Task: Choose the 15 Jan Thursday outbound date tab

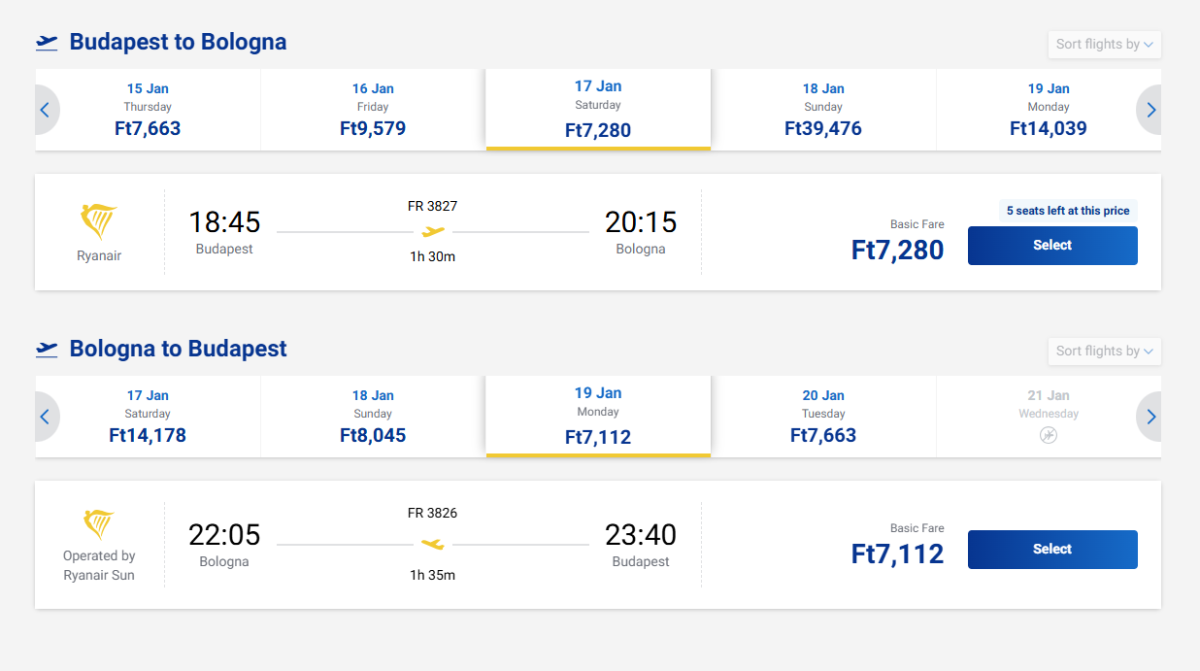Action: tap(148, 110)
